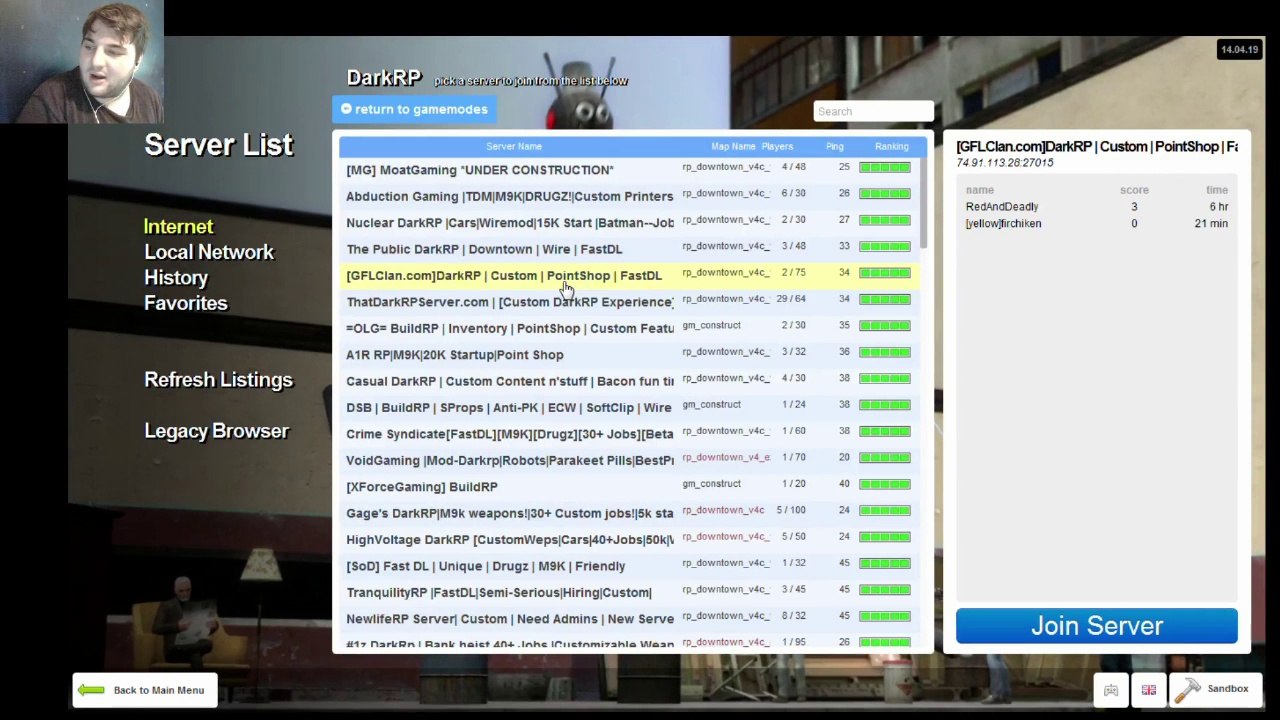Screen dimensions: 1280x720
Task: Click the 29 / 64 players cell
Action: tap(791, 299)
